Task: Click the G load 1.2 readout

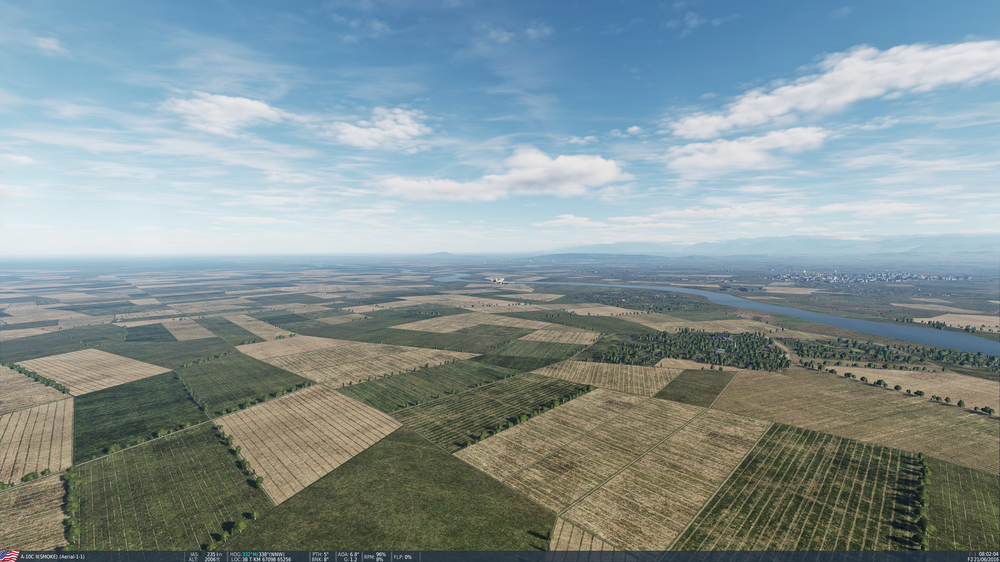Action: click(x=351, y=559)
